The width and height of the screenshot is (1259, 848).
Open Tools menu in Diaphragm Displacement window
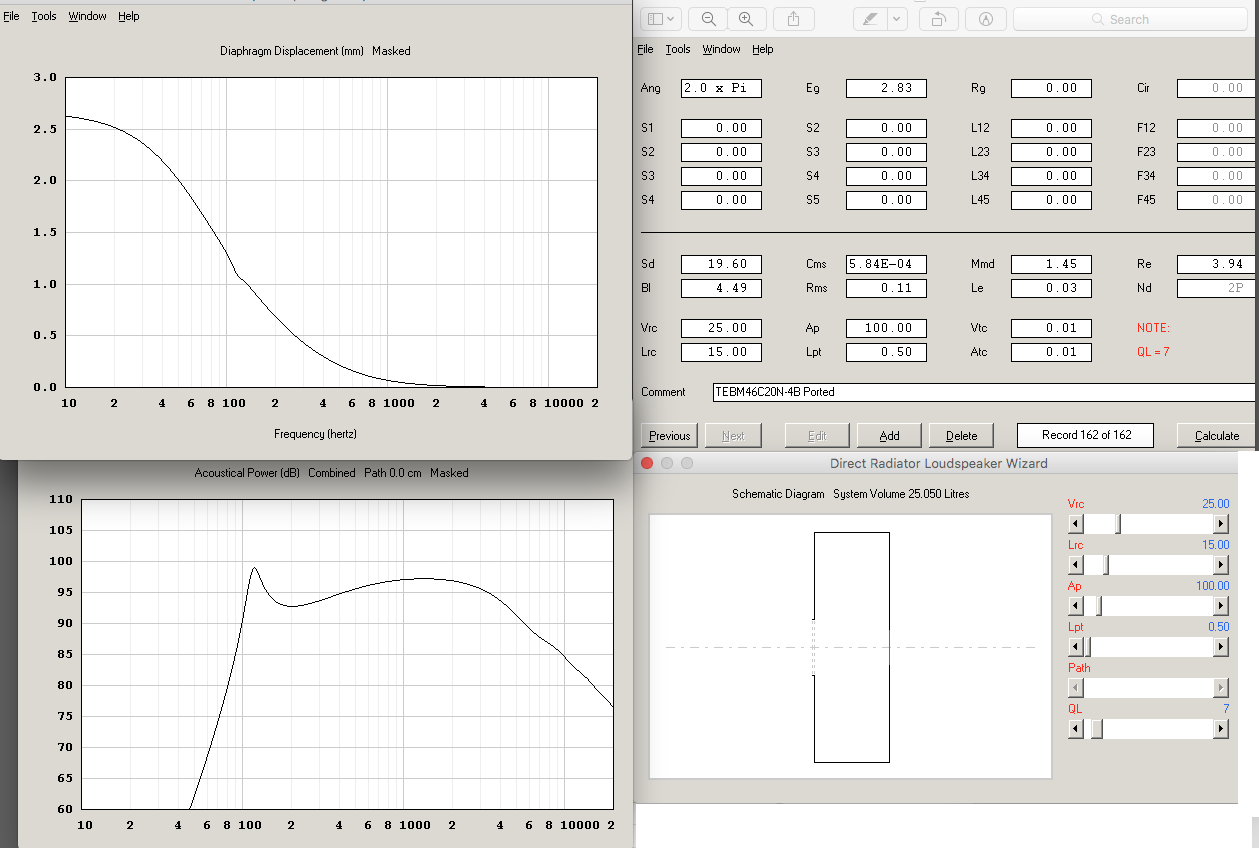(44, 17)
